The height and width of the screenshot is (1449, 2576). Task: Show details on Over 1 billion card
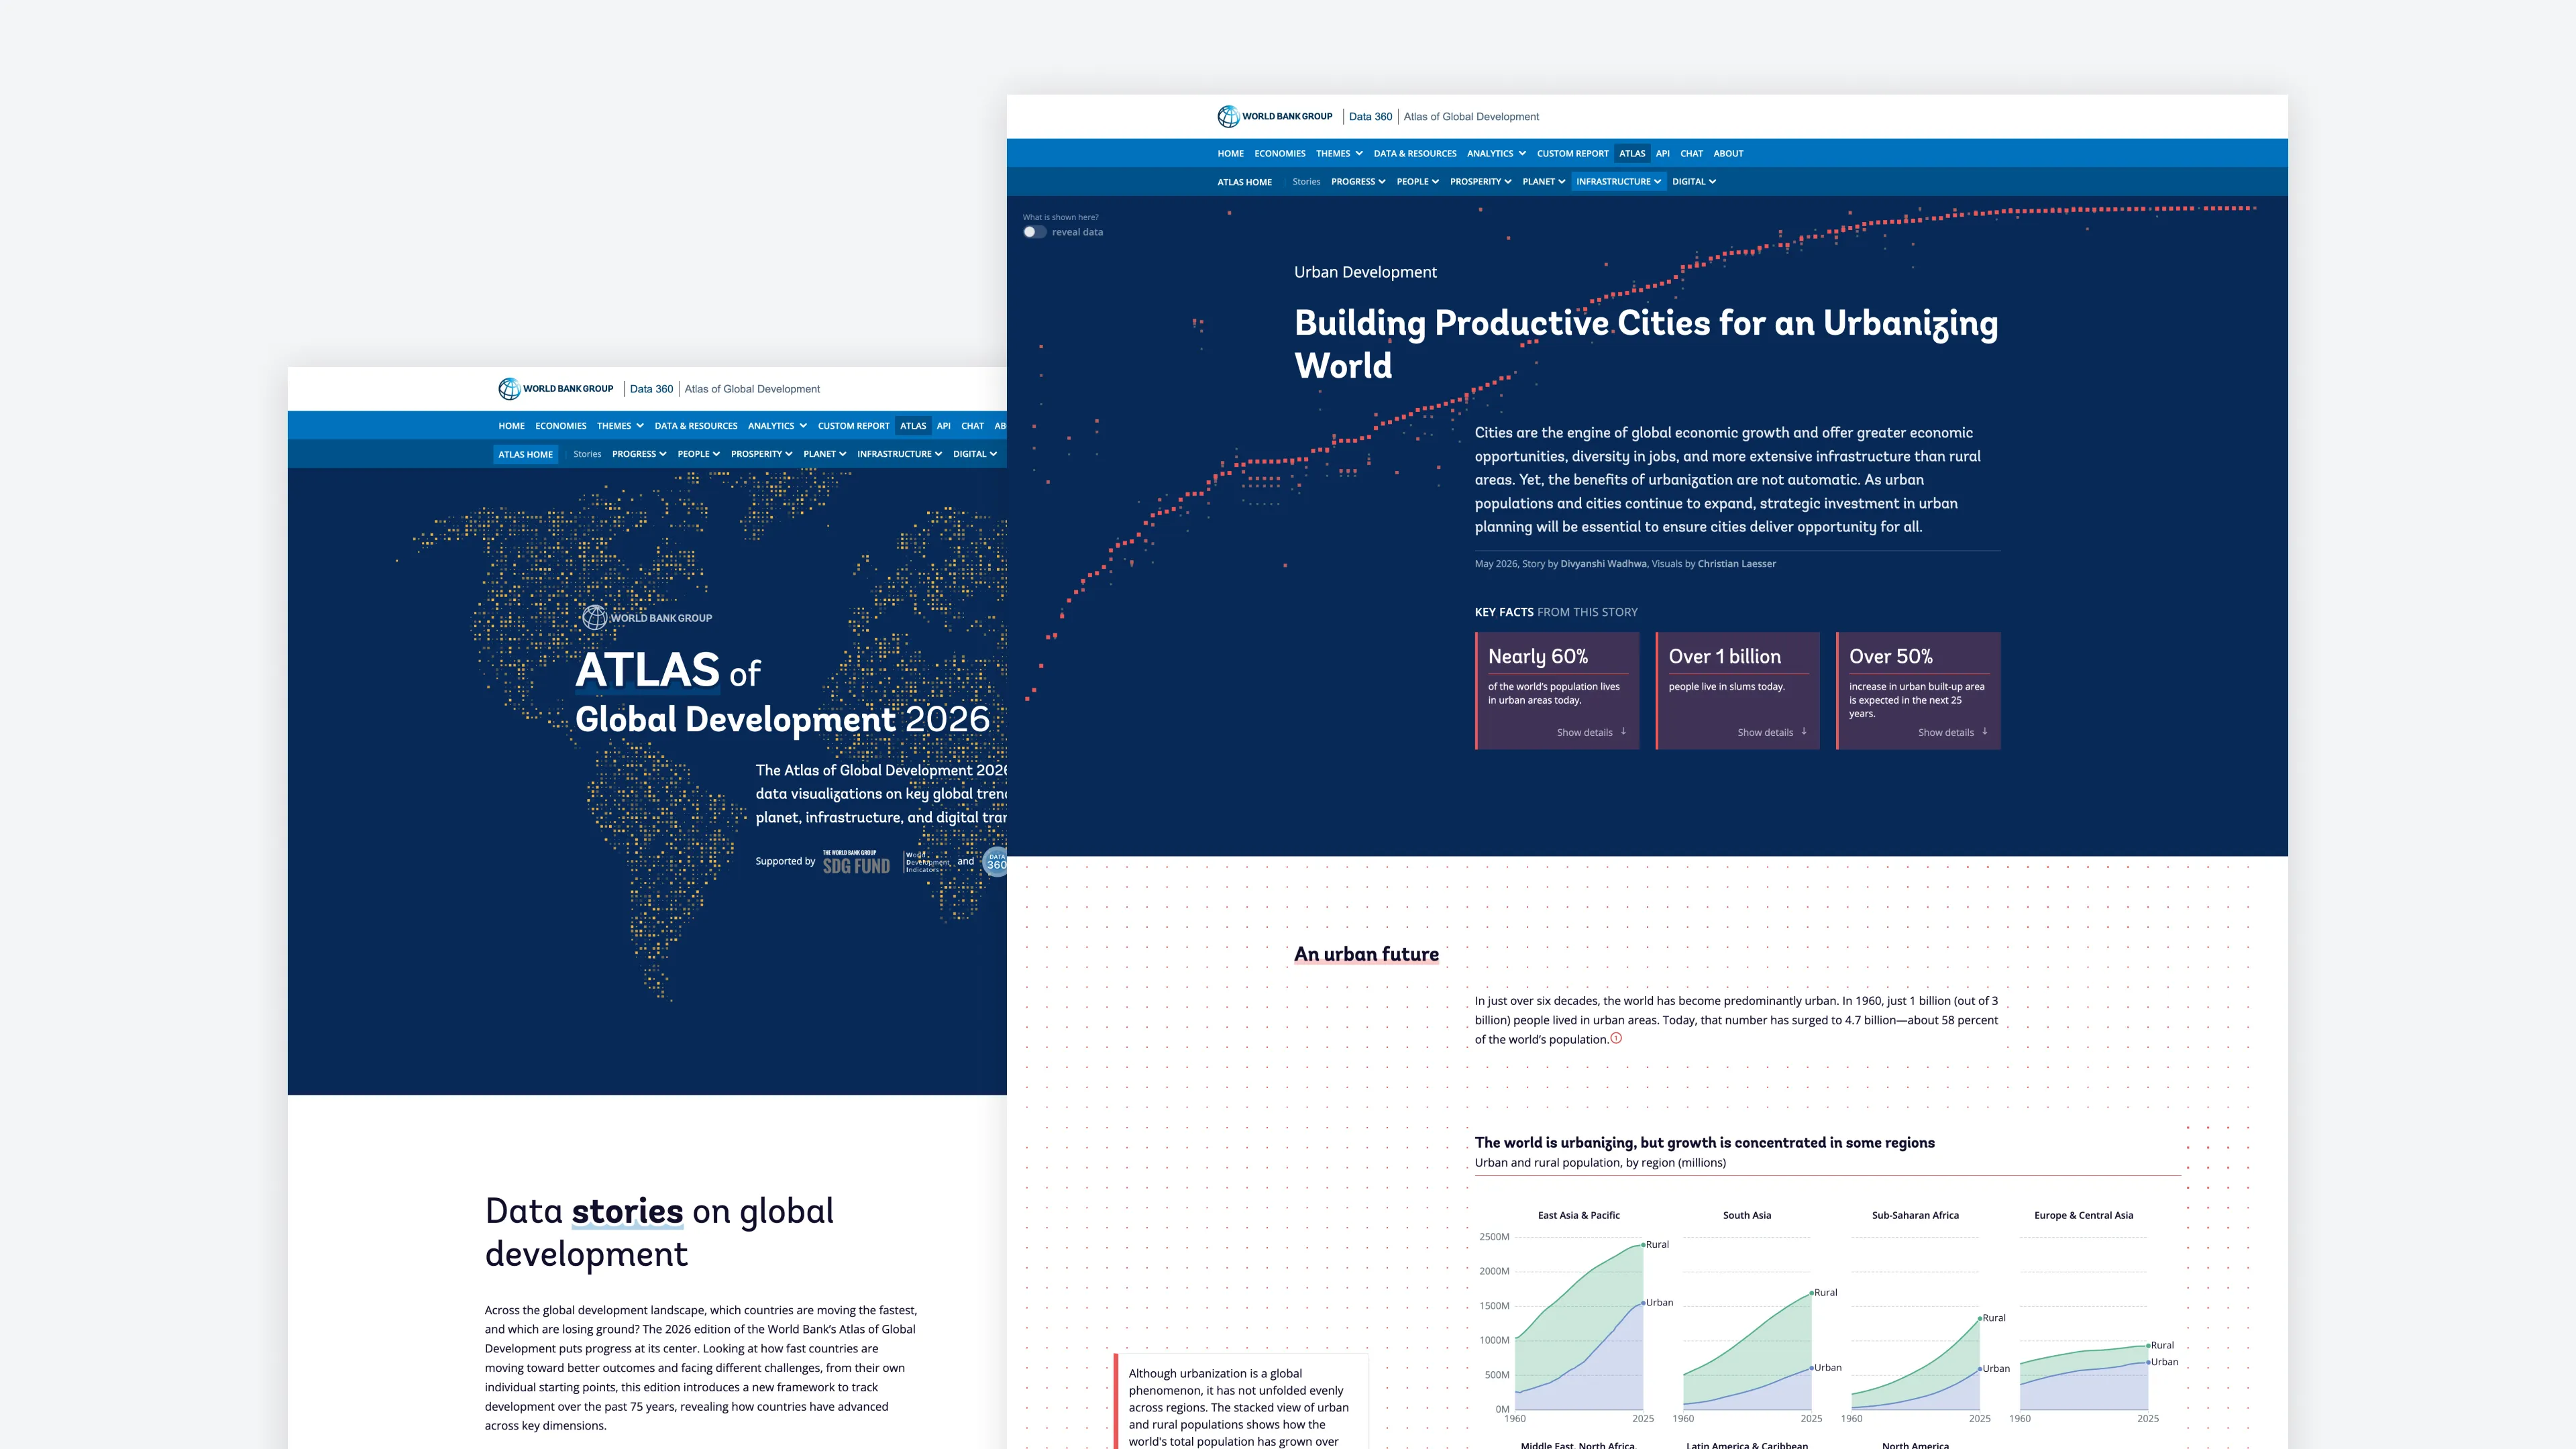click(x=1765, y=732)
